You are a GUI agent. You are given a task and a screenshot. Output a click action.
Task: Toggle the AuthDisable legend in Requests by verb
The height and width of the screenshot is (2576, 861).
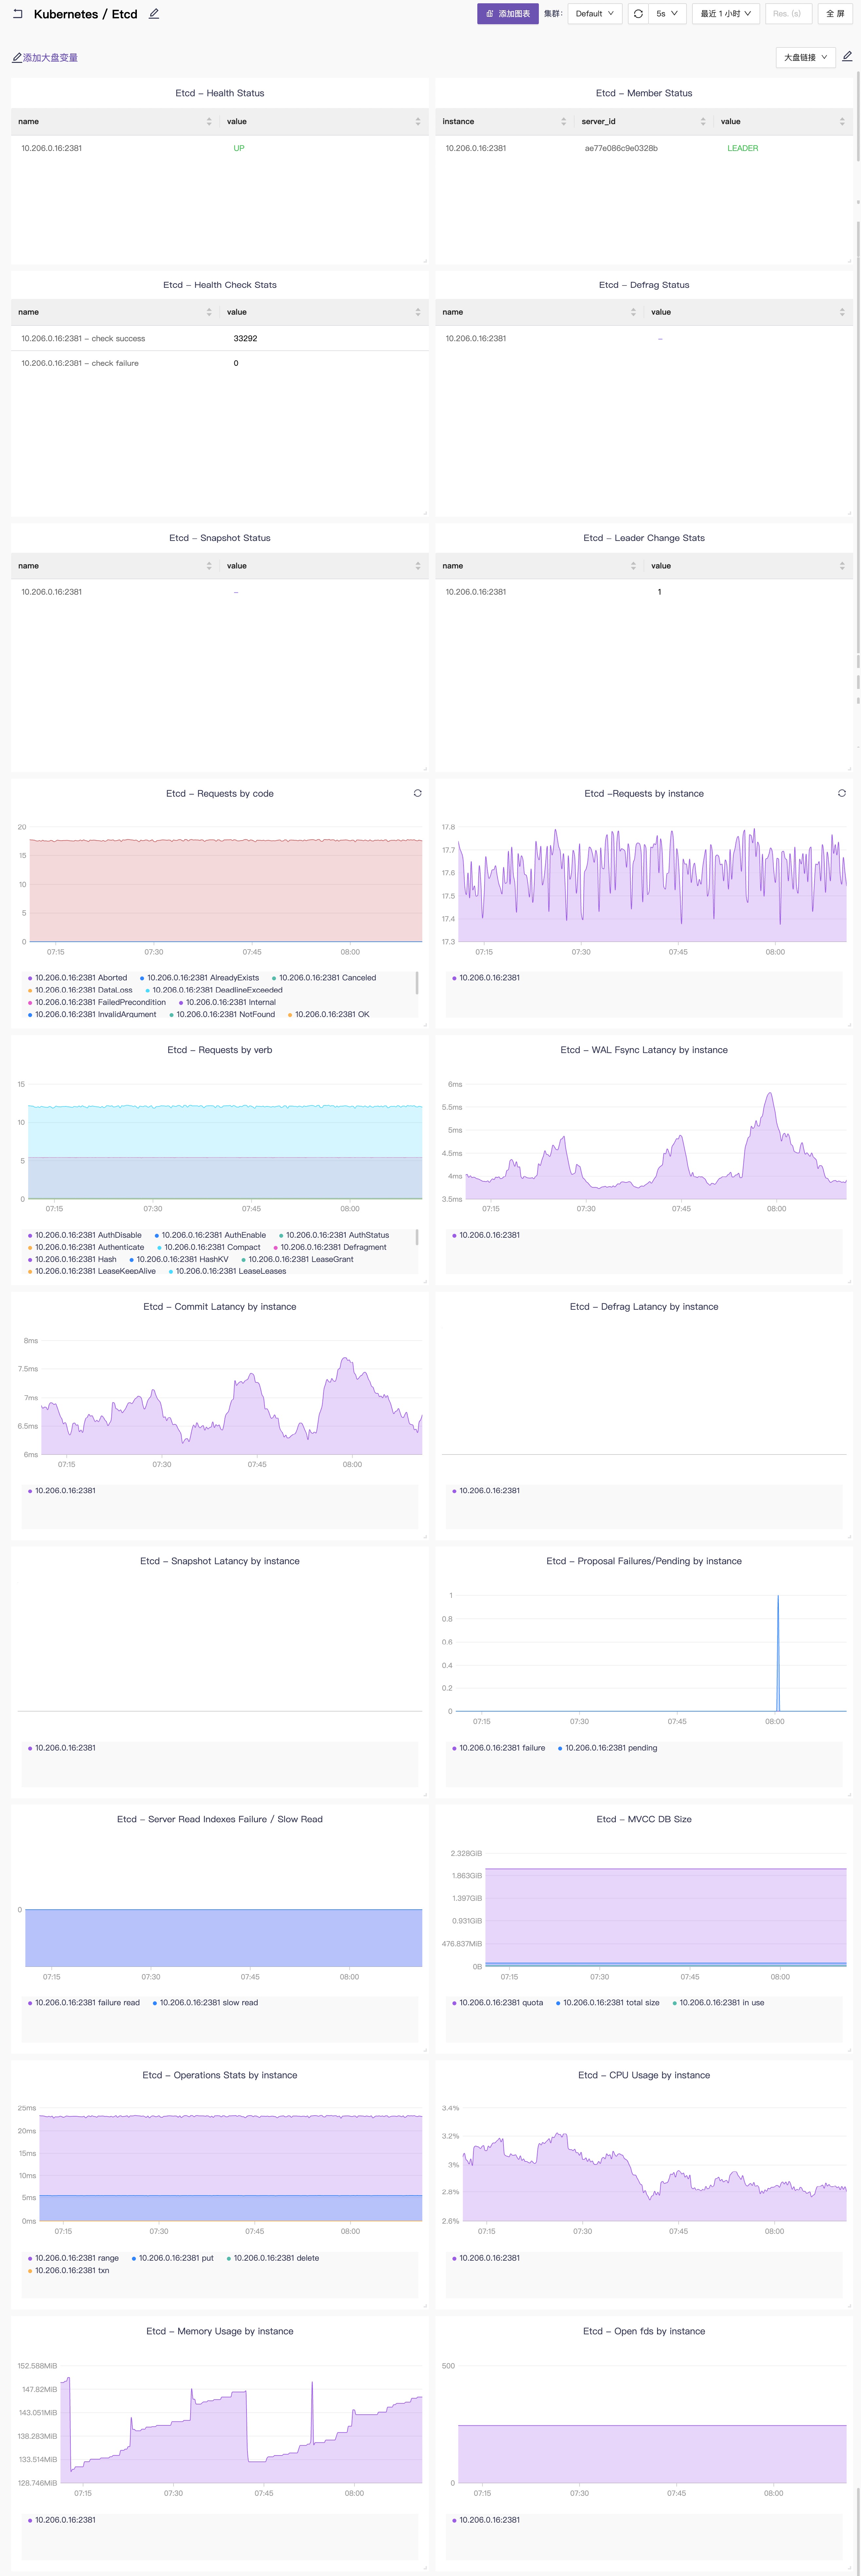[x=85, y=1235]
